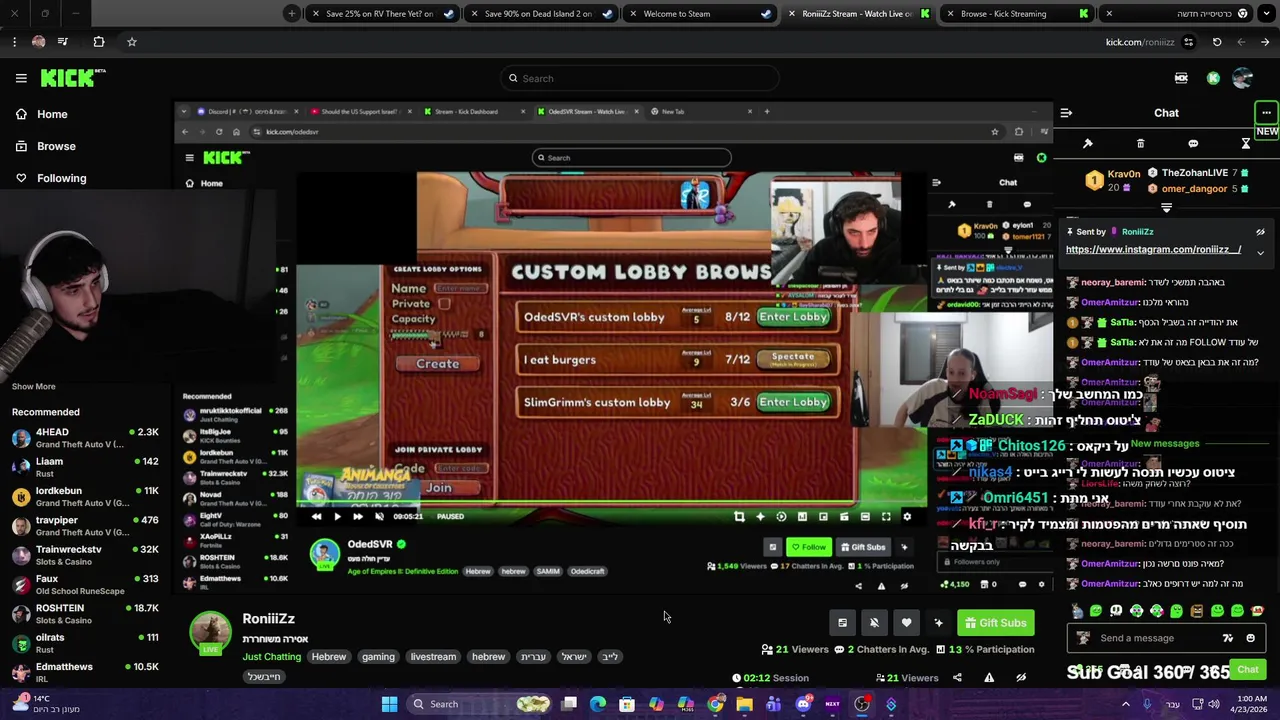Switch to Welcome to Steam tab
Screen dimensions: 1280x720
(x=700, y=14)
